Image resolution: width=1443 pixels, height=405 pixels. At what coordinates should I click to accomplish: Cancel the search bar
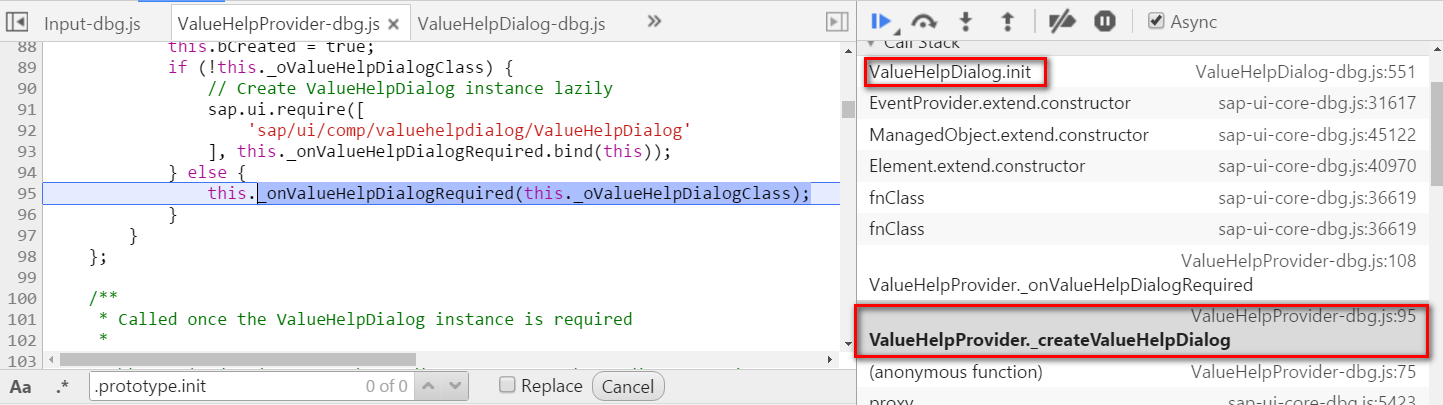click(x=628, y=386)
